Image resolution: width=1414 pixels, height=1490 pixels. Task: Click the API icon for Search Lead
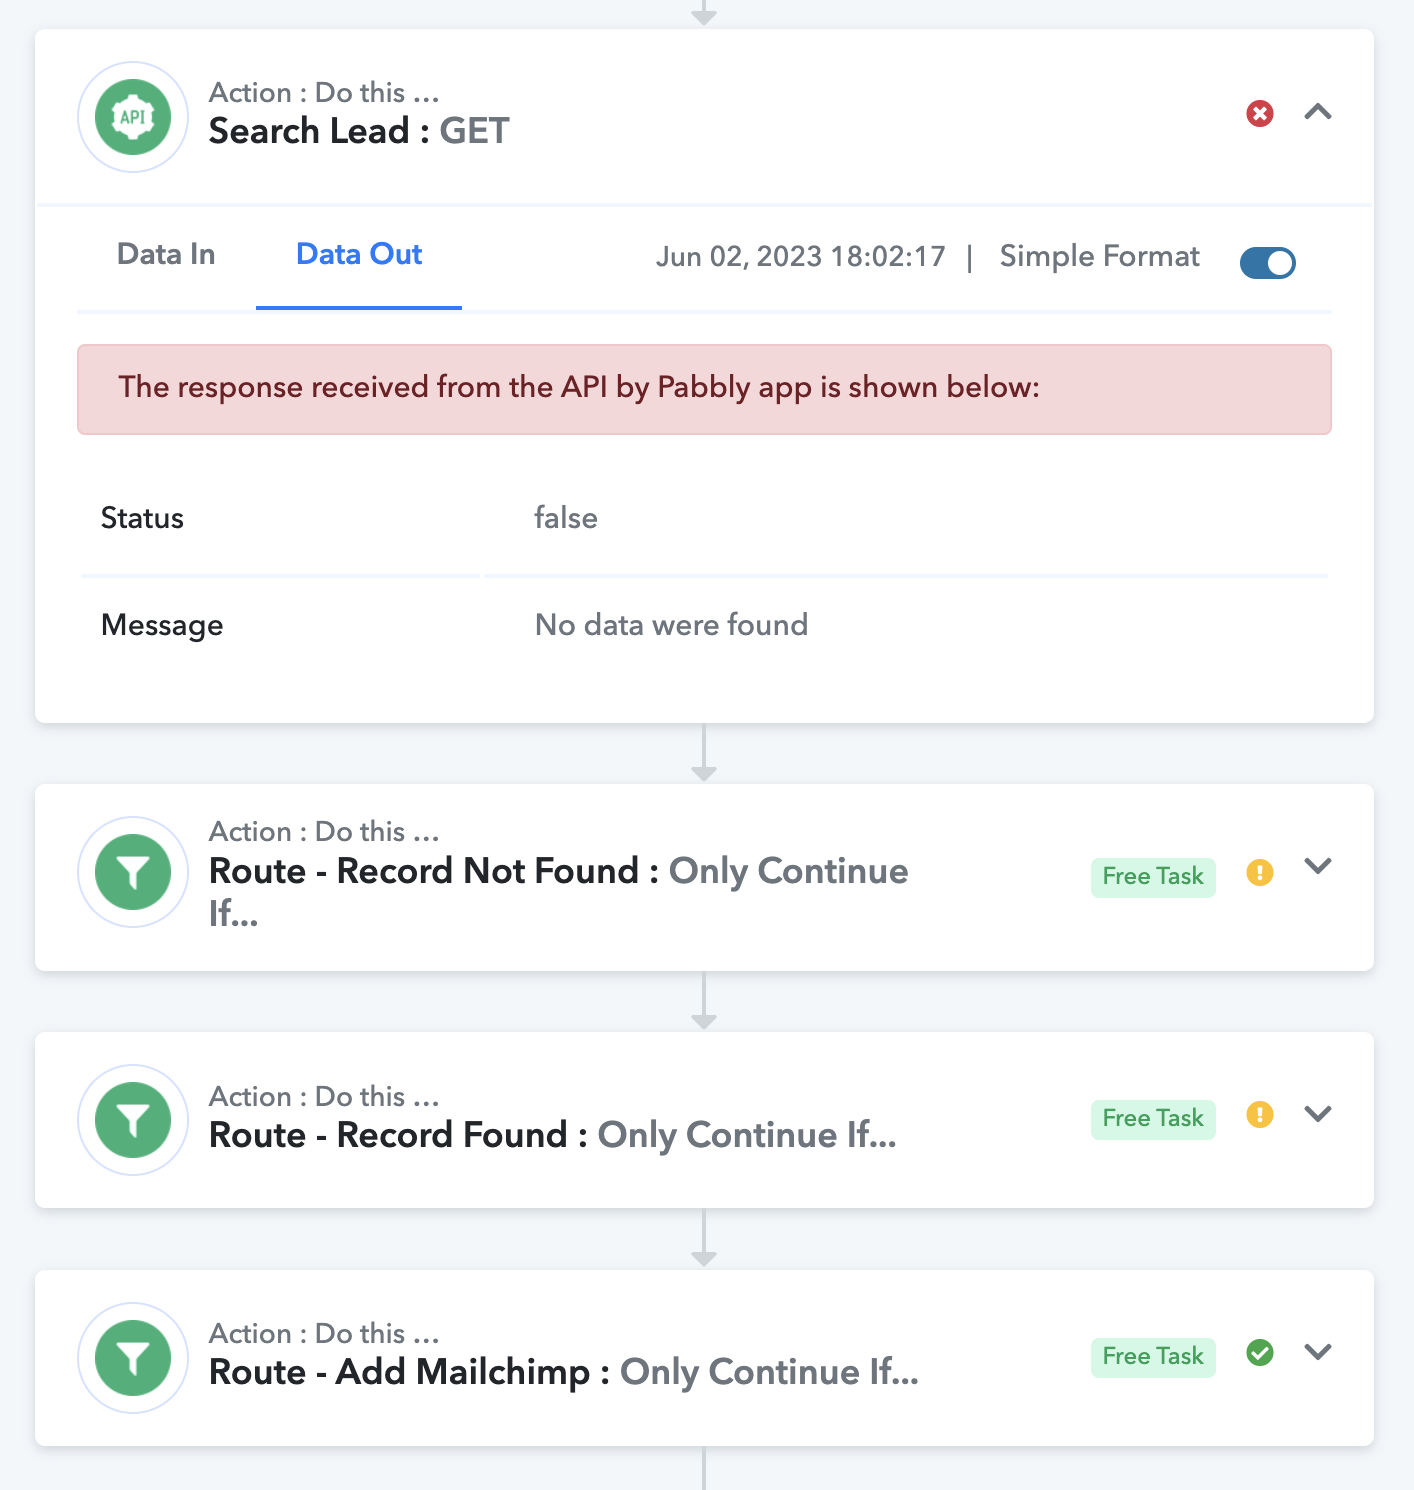[133, 117]
